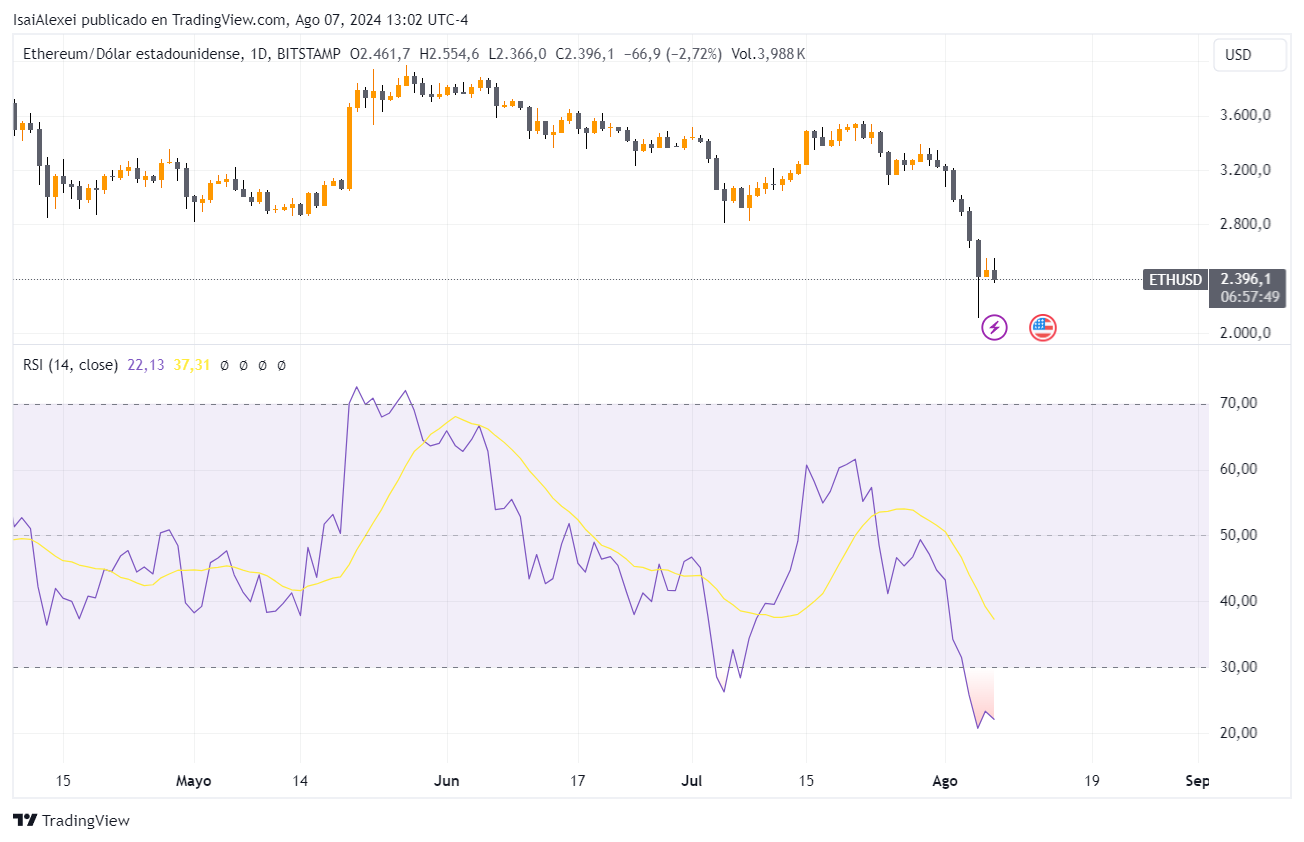Image resolution: width=1304 pixels, height=842 pixels.
Task: Click the Ethereum/Dólar estadounidense symbol title
Action: tap(131, 54)
